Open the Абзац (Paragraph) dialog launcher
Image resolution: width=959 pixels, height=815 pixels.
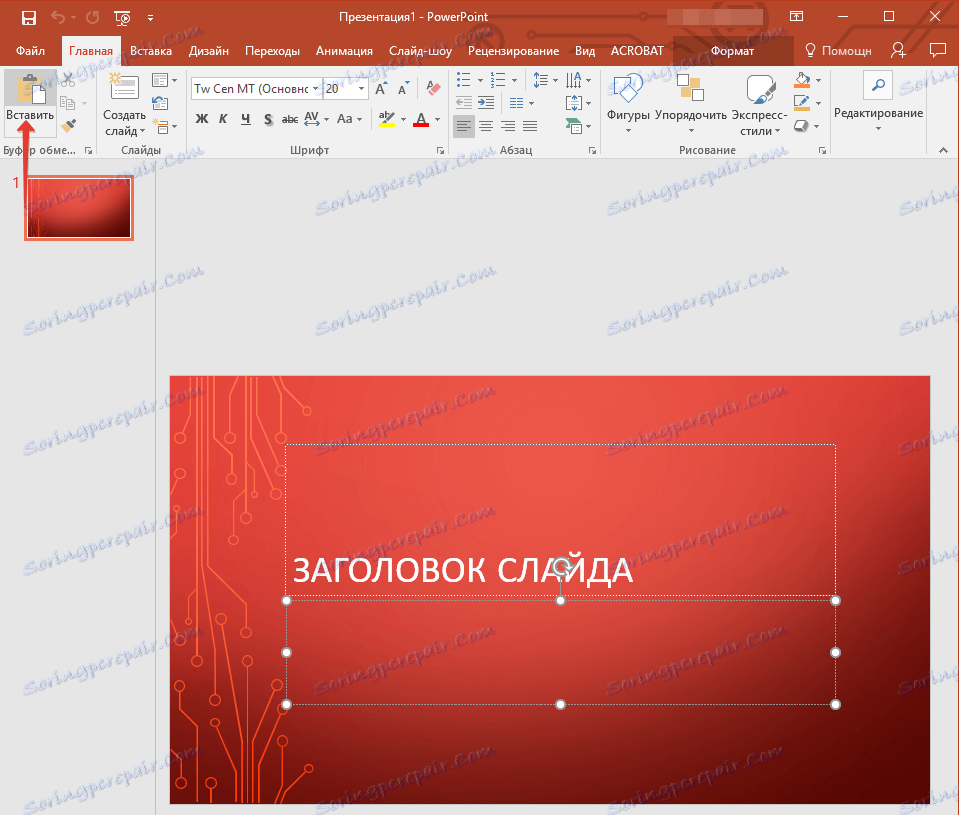pos(592,150)
